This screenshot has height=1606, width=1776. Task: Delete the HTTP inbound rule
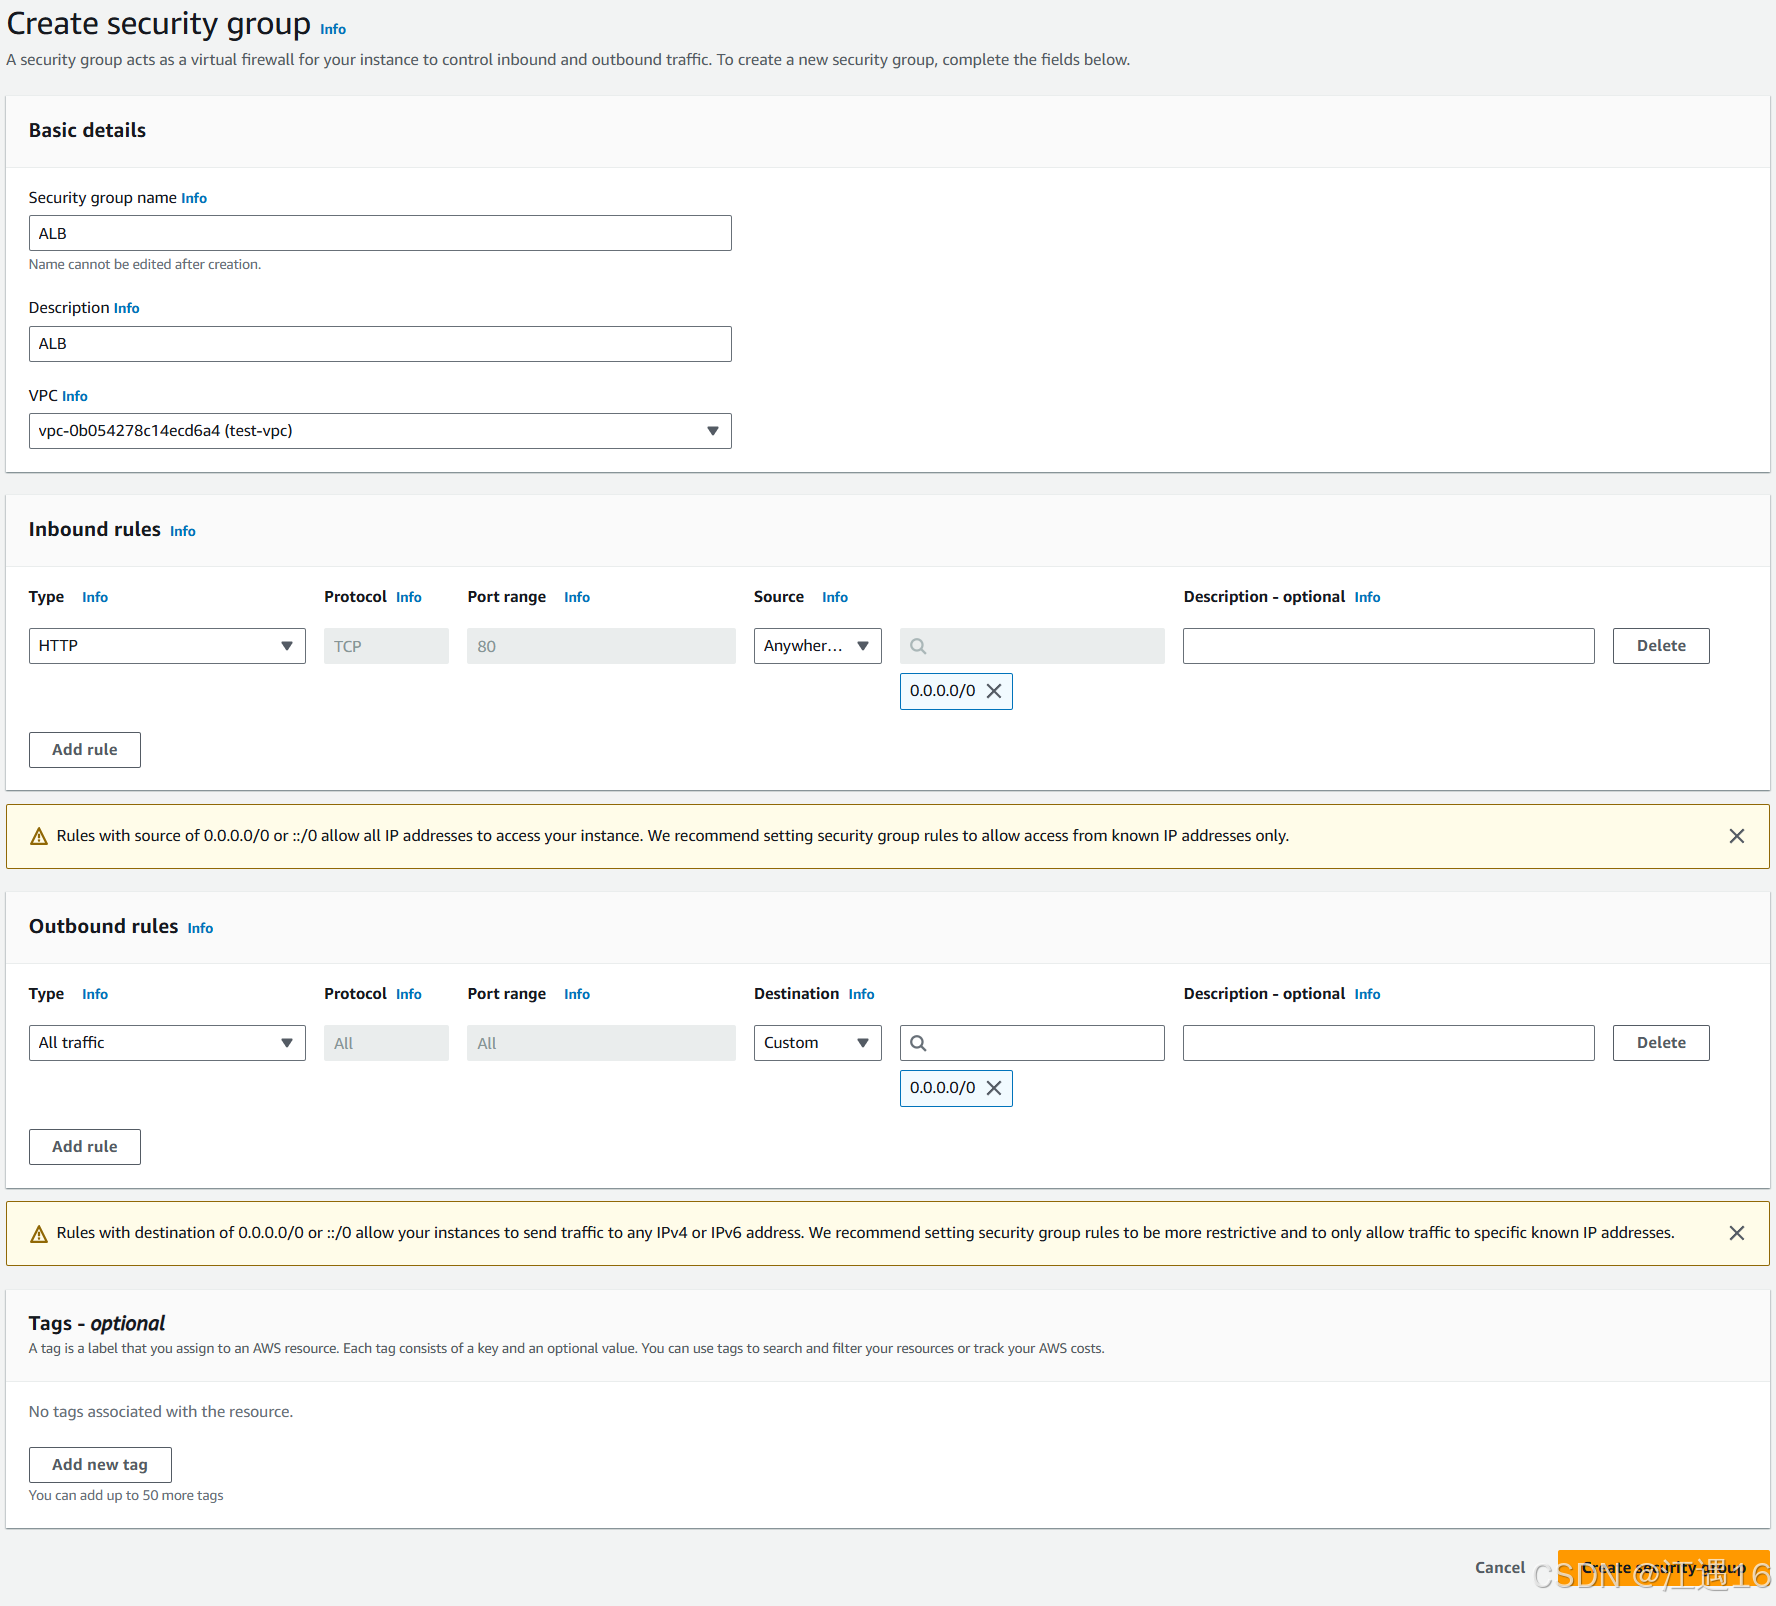coord(1660,645)
